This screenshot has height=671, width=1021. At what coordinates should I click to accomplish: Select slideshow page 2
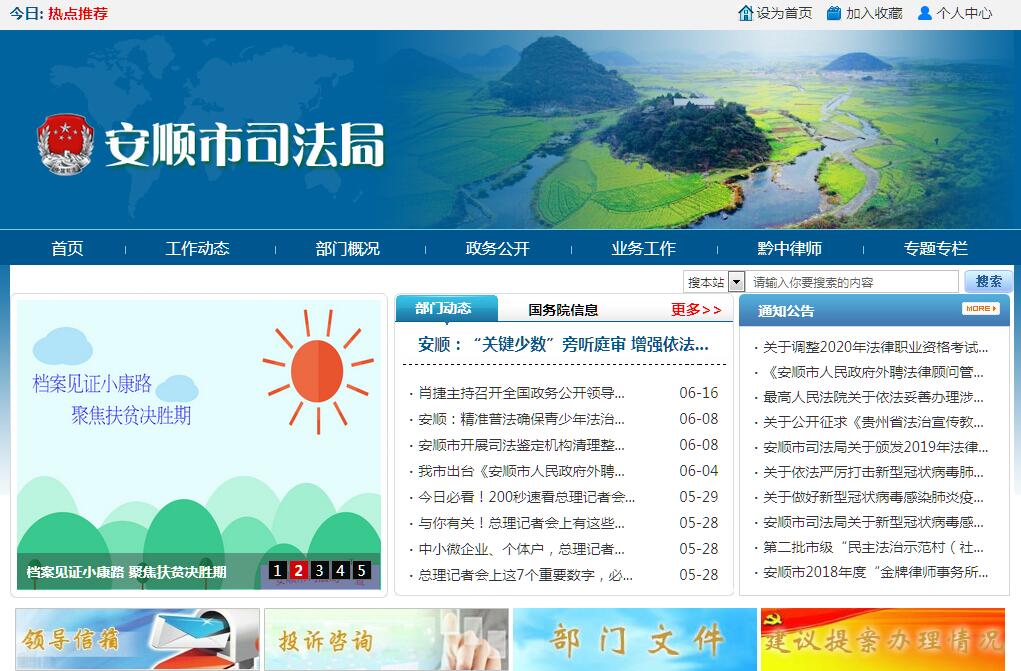pos(298,571)
